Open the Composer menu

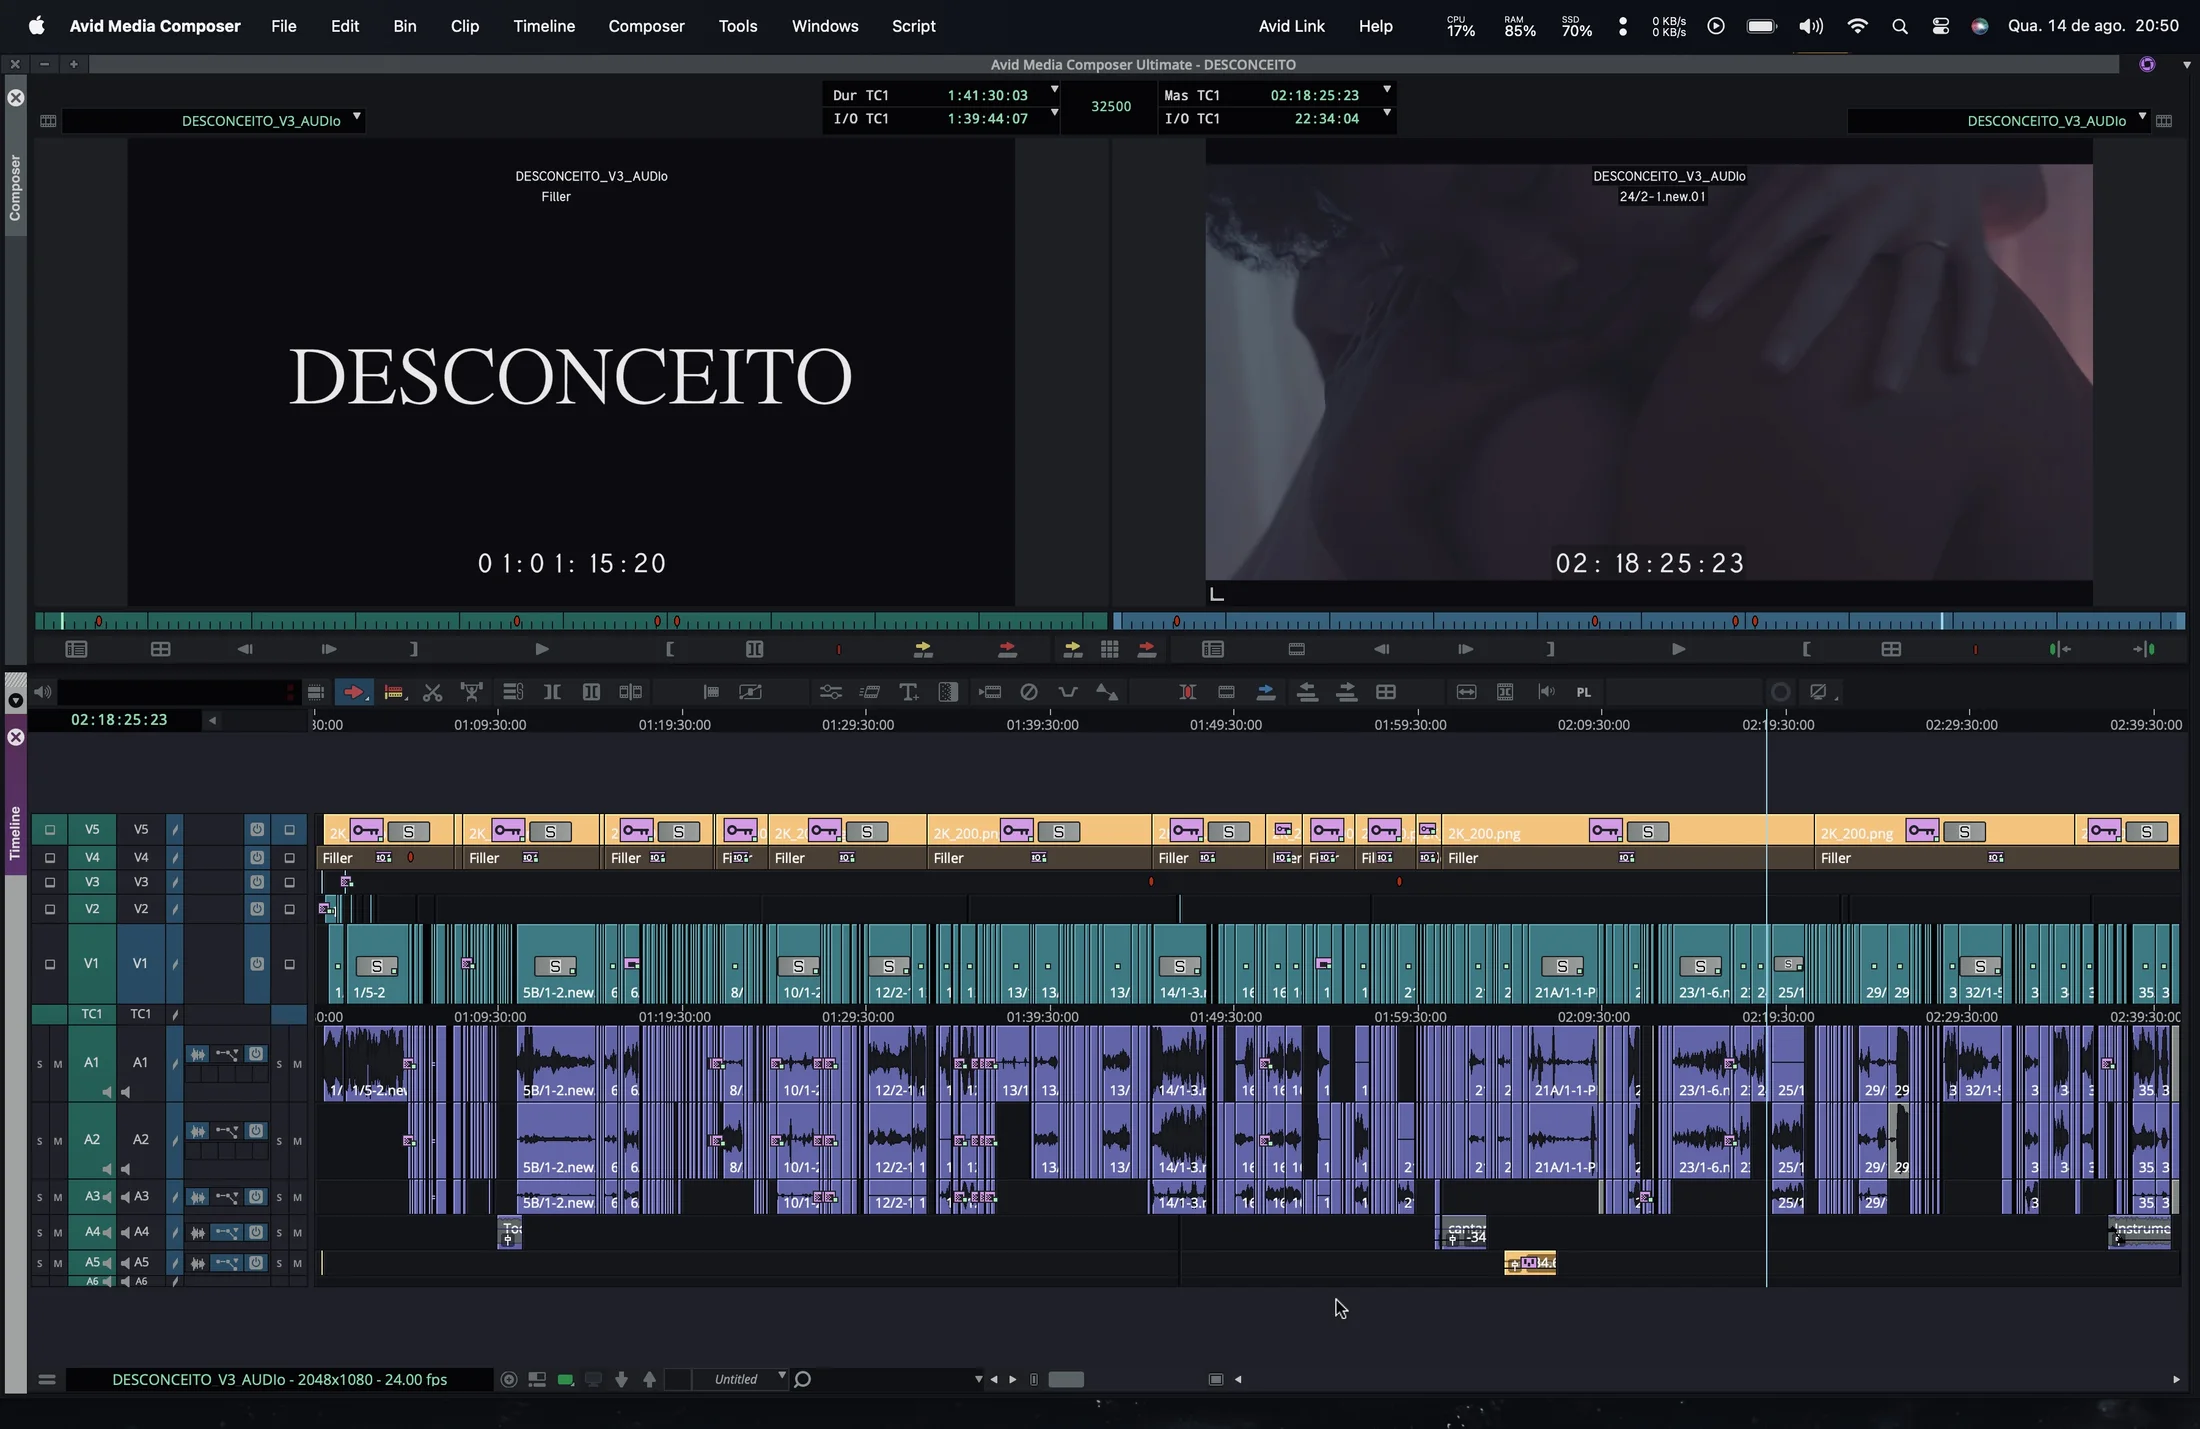click(647, 26)
